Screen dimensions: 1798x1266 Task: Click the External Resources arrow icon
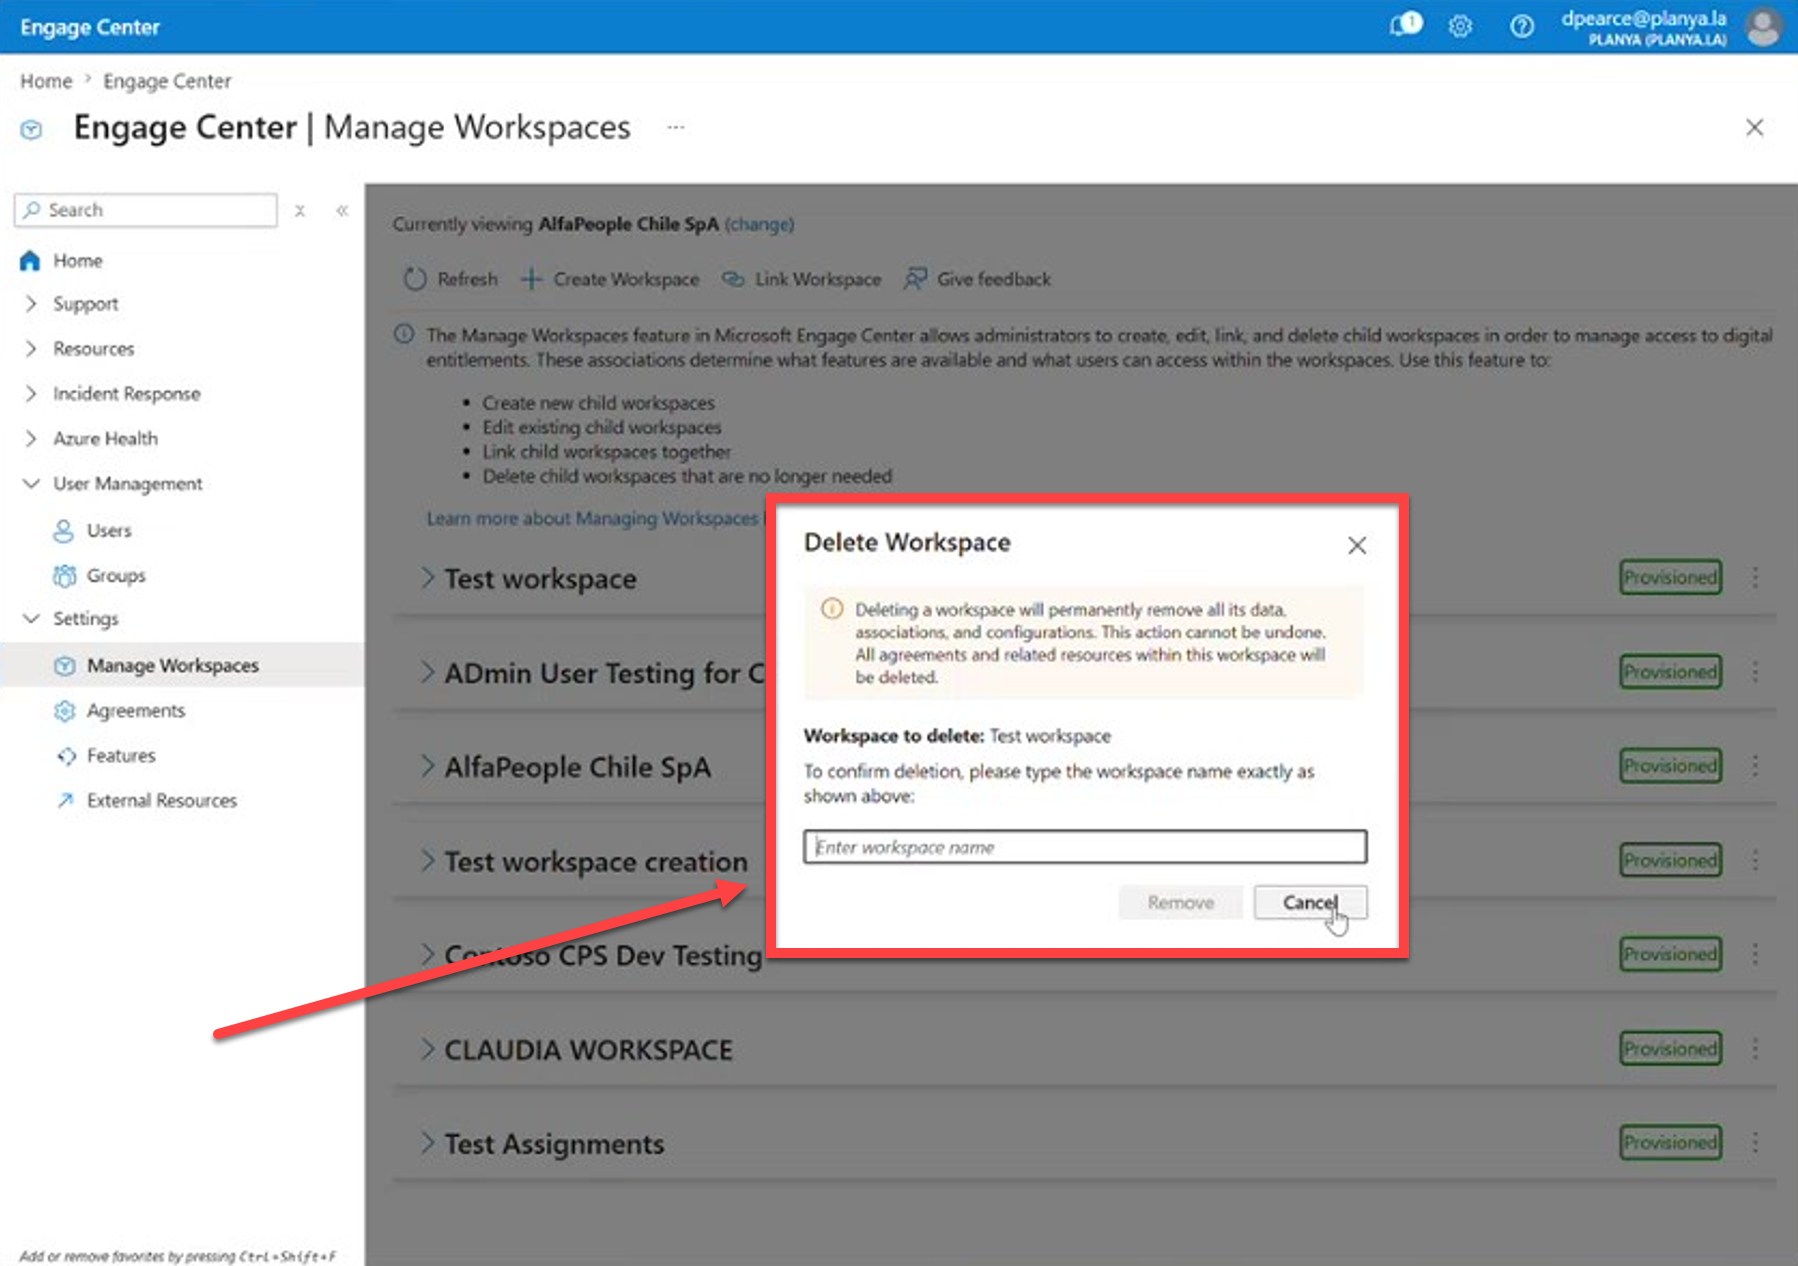click(x=65, y=800)
